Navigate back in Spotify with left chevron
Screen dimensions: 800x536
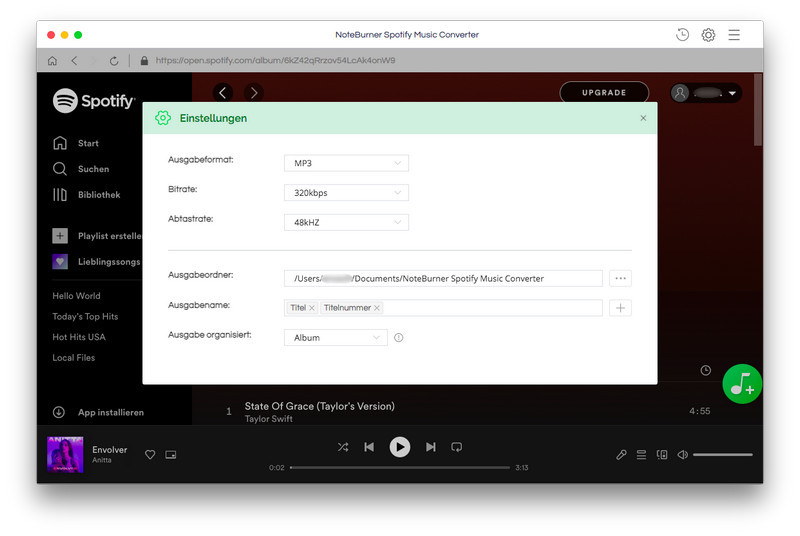click(x=222, y=92)
